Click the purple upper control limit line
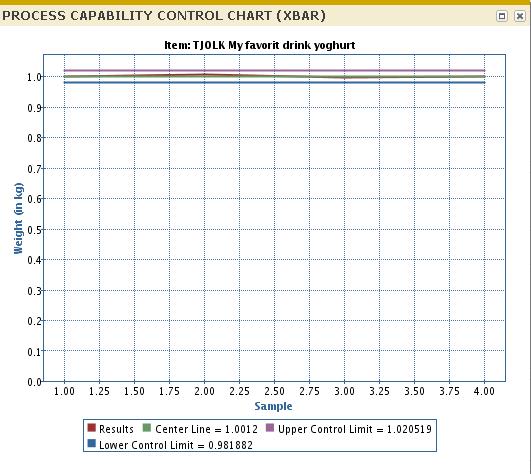 point(274,71)
